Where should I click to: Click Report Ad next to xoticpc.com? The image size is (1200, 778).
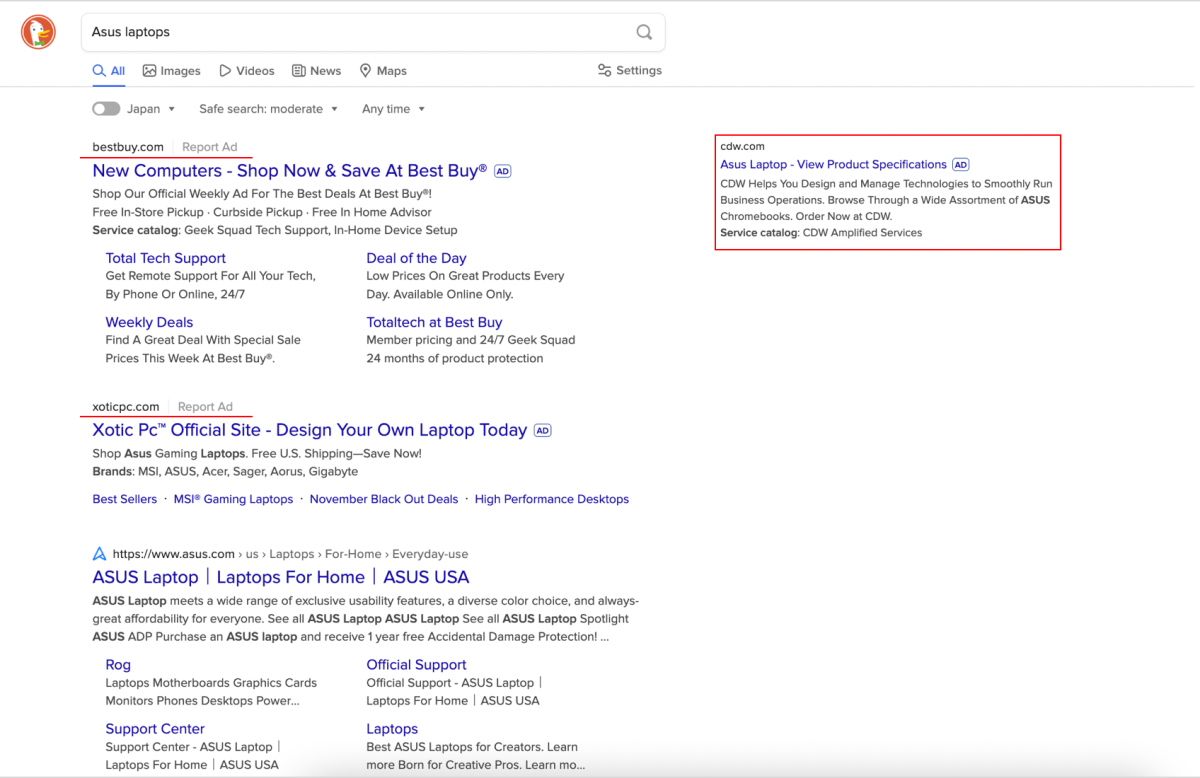pyautogui.click(x=205, y=407)
